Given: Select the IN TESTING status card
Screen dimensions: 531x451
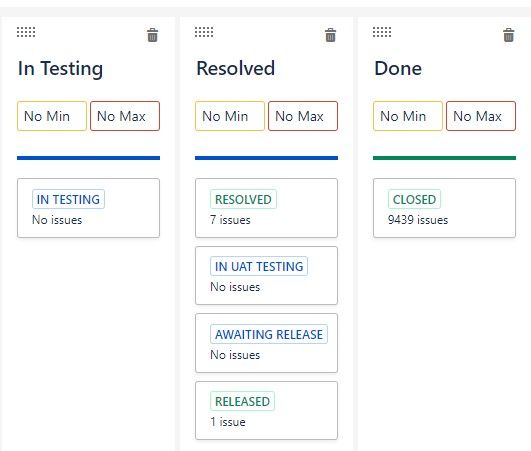Looking at the screenshot, I should pos(88,208).
